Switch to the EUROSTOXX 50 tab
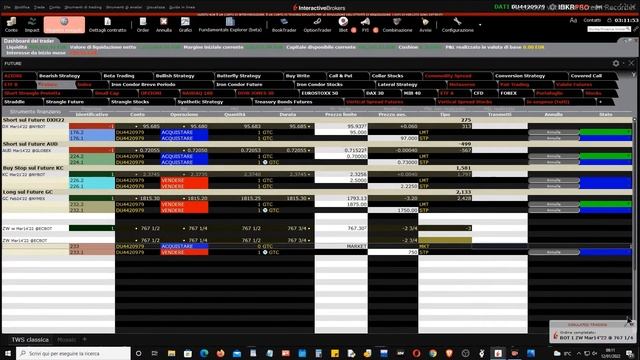This screenshot has width=640, height=360. 331,93
